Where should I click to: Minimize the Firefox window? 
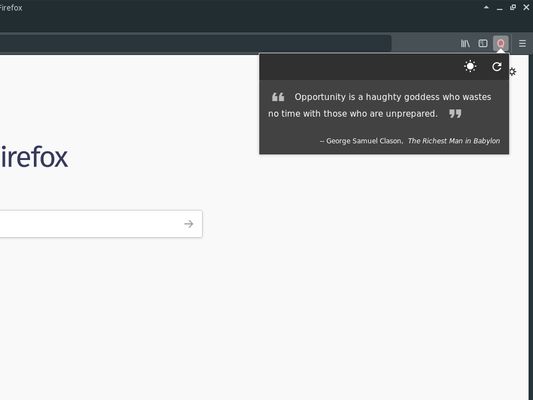click(x=499, y=8)
